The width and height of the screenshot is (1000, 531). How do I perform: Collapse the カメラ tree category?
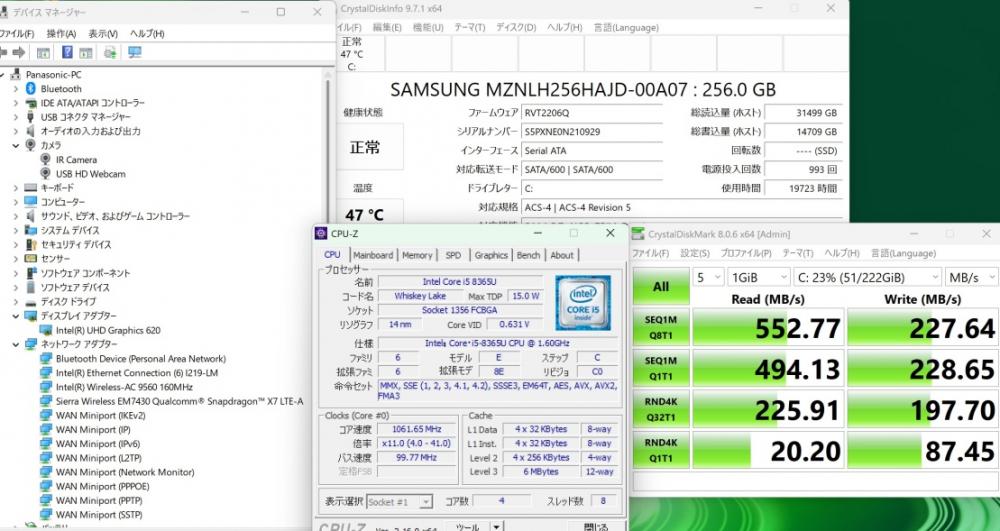[x=15, y=145]
